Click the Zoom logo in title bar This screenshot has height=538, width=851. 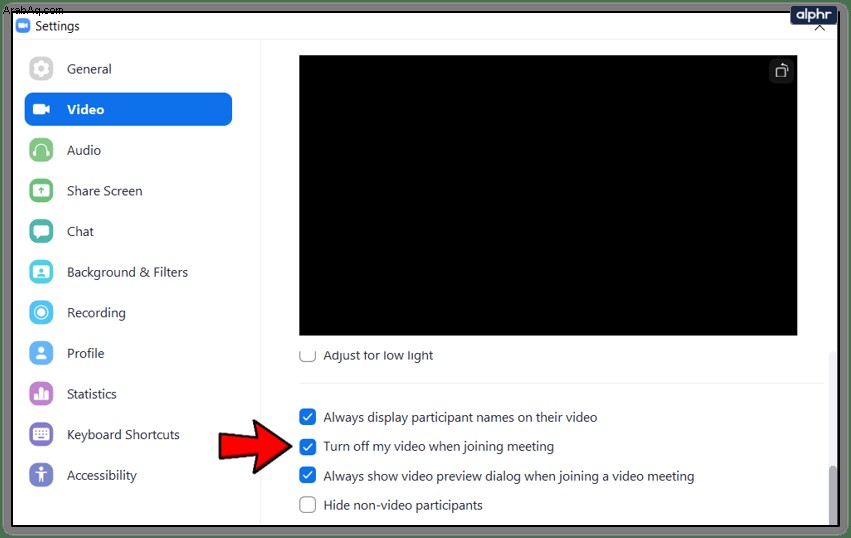(x=23, y=26)
